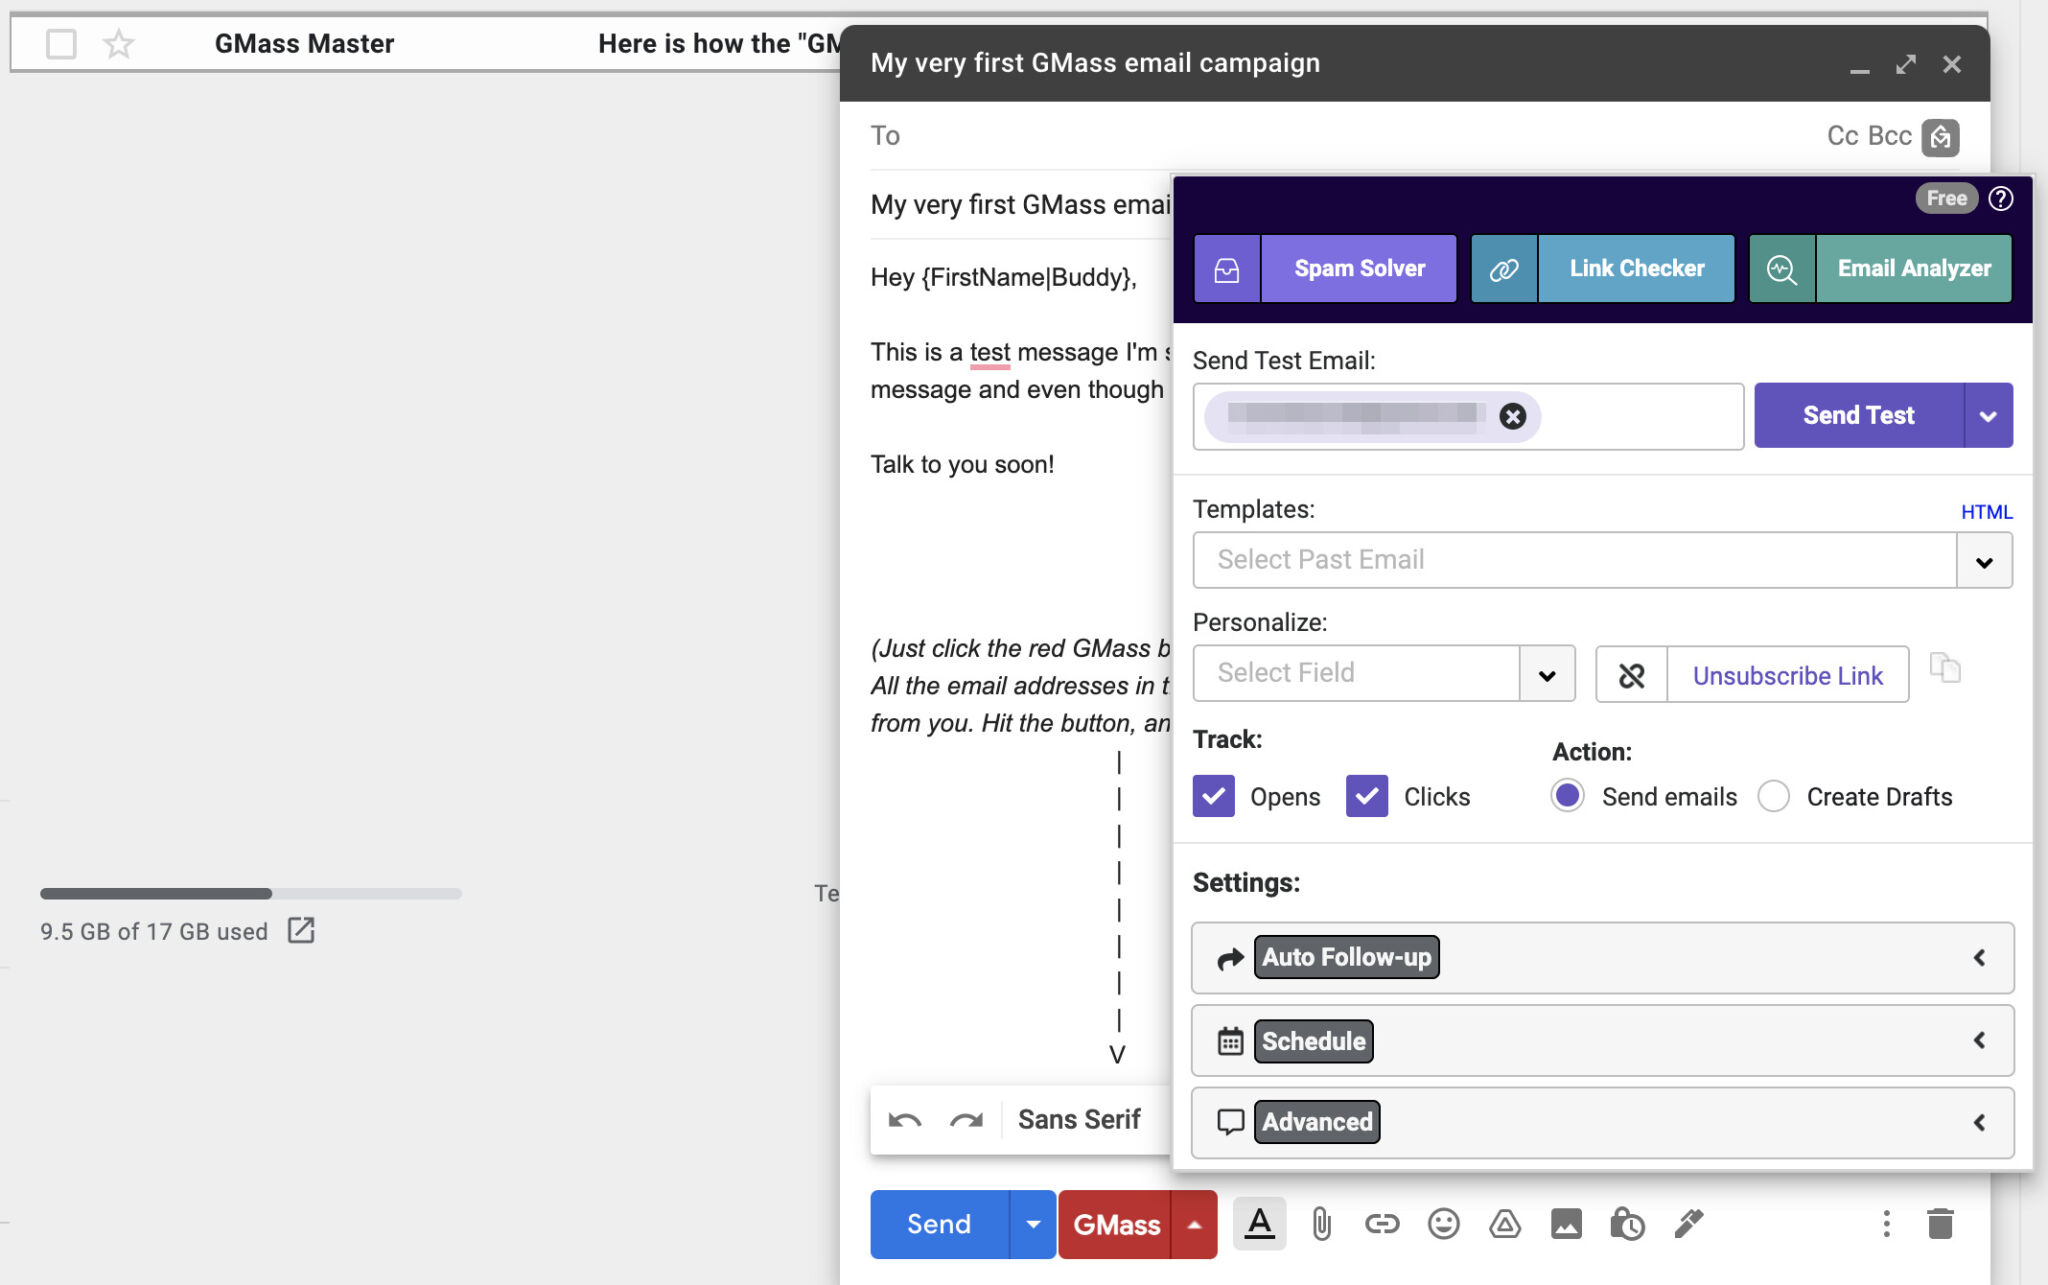The height and width of the screenshot is (1285, 2048).
Task: Select the Create Drafts action
Action: (x=1774, y=796)
